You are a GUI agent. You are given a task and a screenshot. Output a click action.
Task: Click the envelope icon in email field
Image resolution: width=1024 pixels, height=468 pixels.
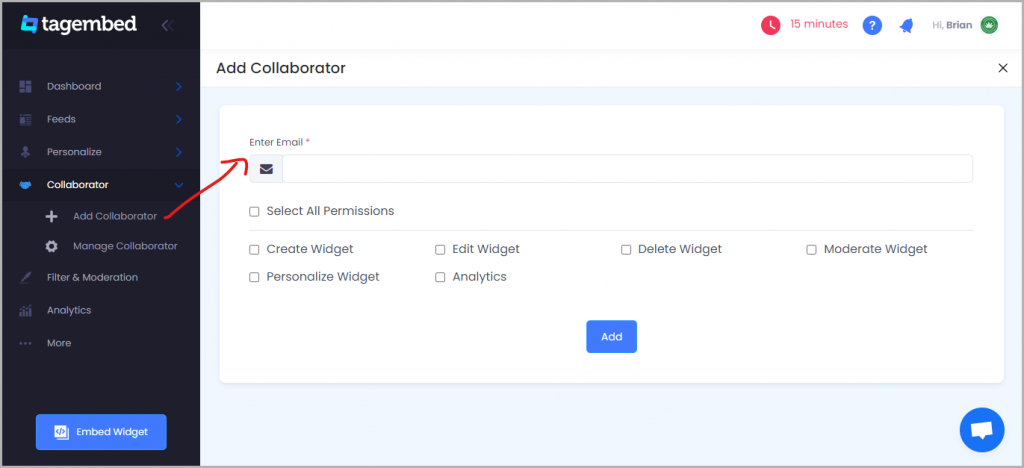click(266, 169)
